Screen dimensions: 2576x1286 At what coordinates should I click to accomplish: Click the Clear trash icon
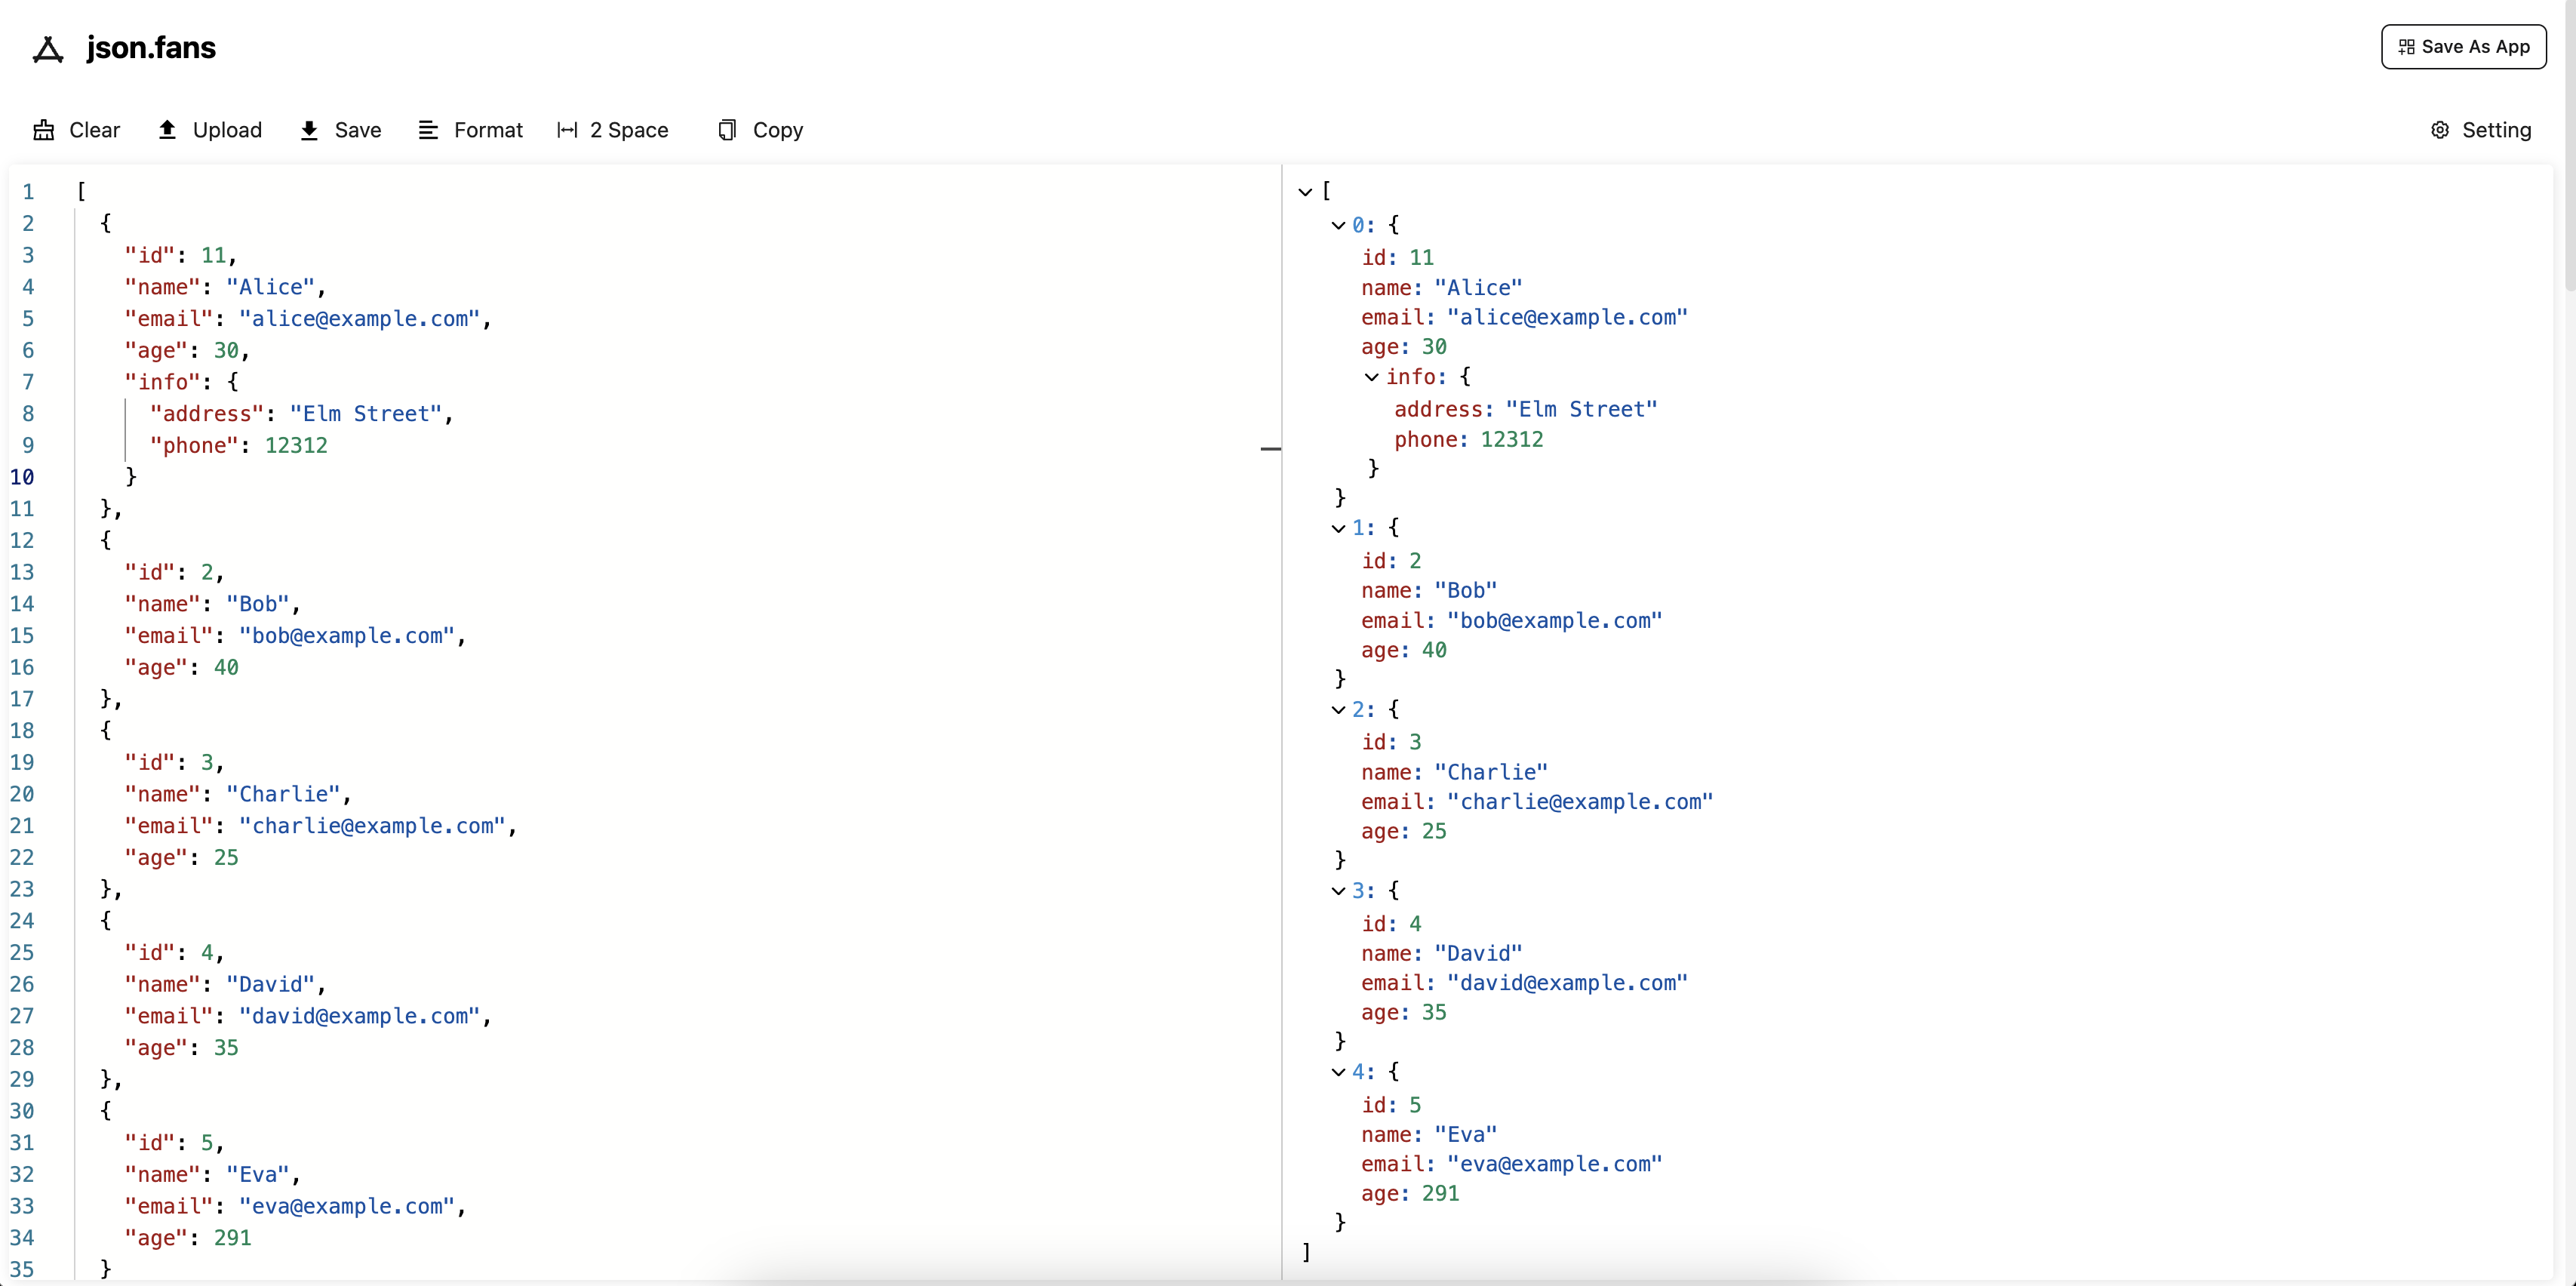(44, 130)
